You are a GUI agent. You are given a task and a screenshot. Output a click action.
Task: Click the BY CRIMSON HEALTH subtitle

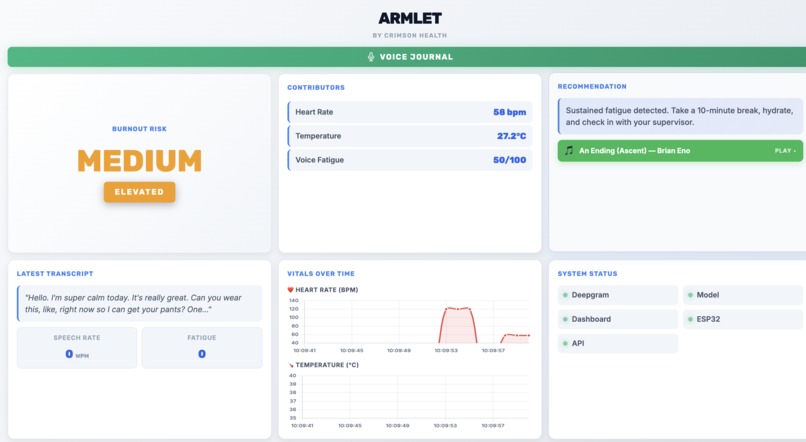(x=410, y=35)
